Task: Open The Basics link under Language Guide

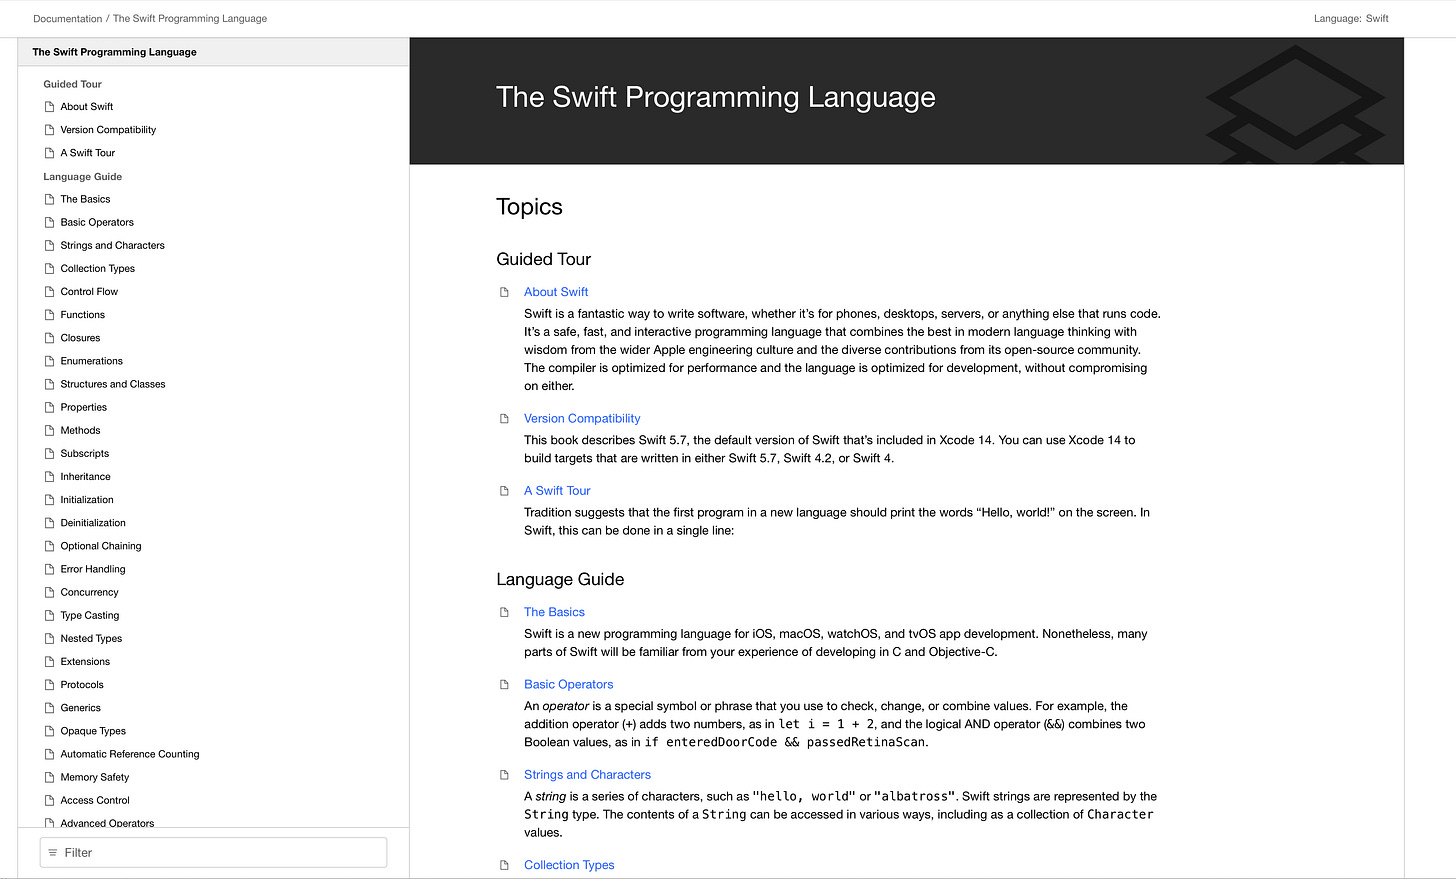Action: point(554,612)
